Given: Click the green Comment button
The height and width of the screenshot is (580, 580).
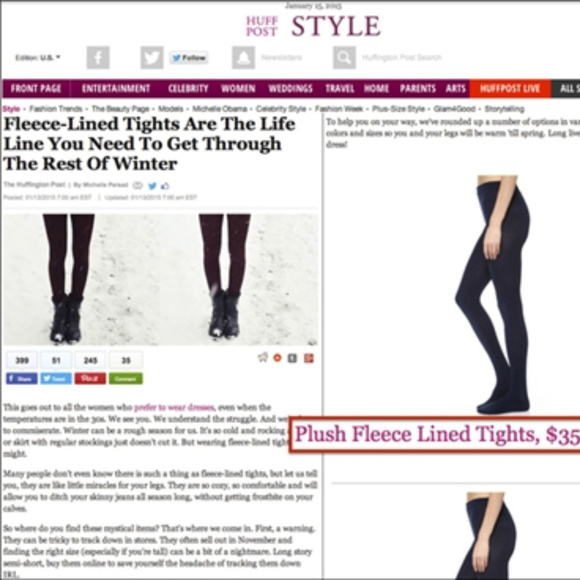Looking at the screenshot, I should click(x=126, y=378).
